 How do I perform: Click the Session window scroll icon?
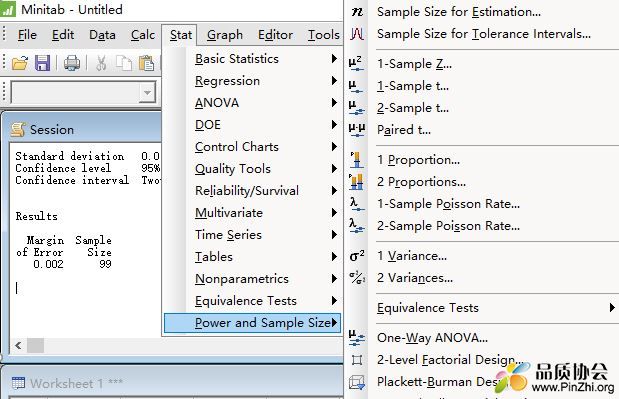tap(18, 129)
